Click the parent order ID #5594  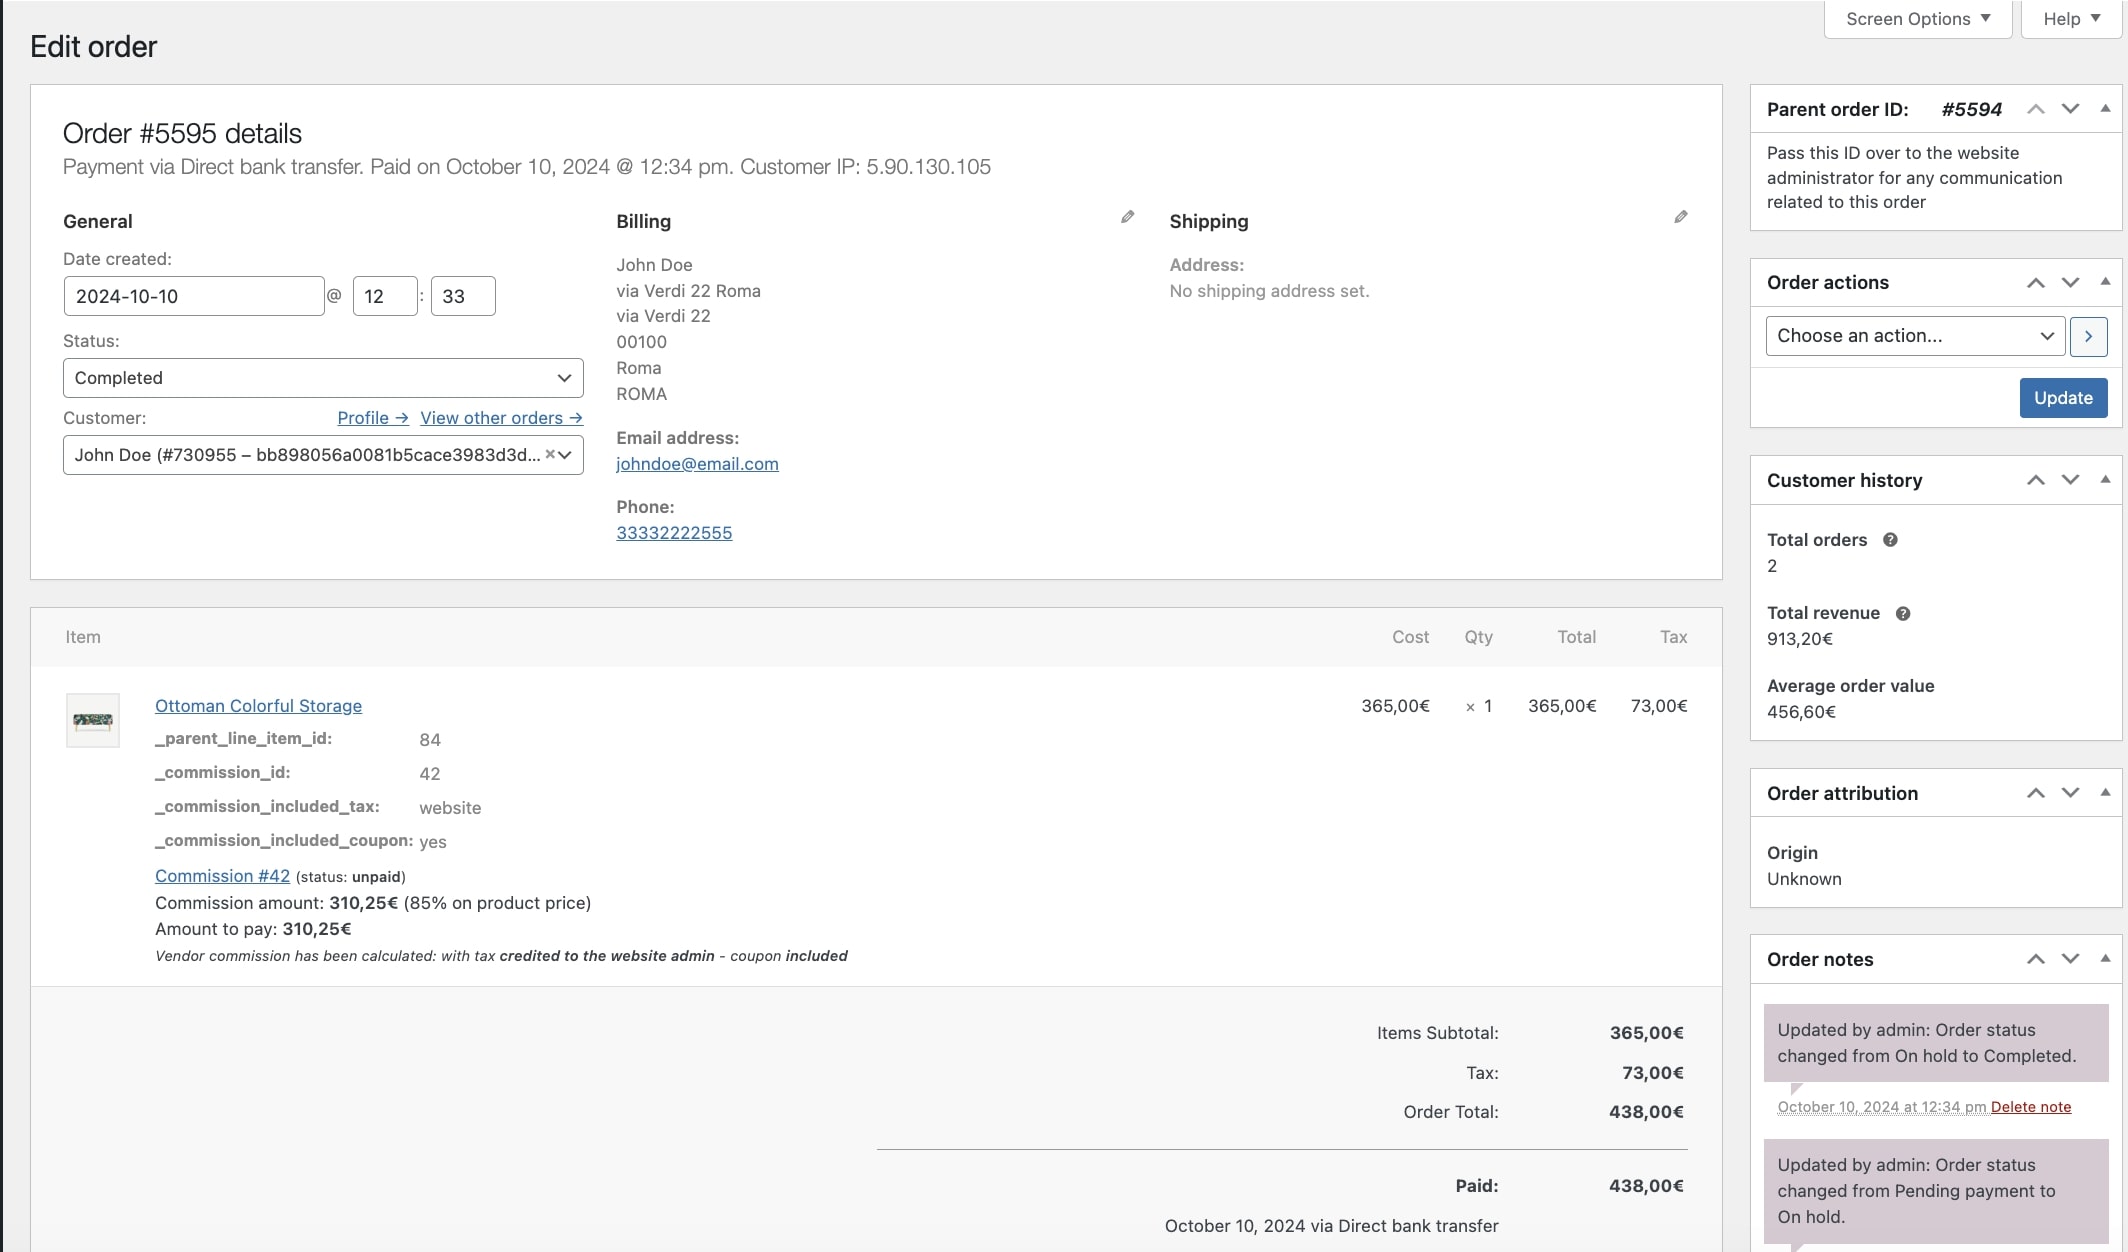point(1971,110)
